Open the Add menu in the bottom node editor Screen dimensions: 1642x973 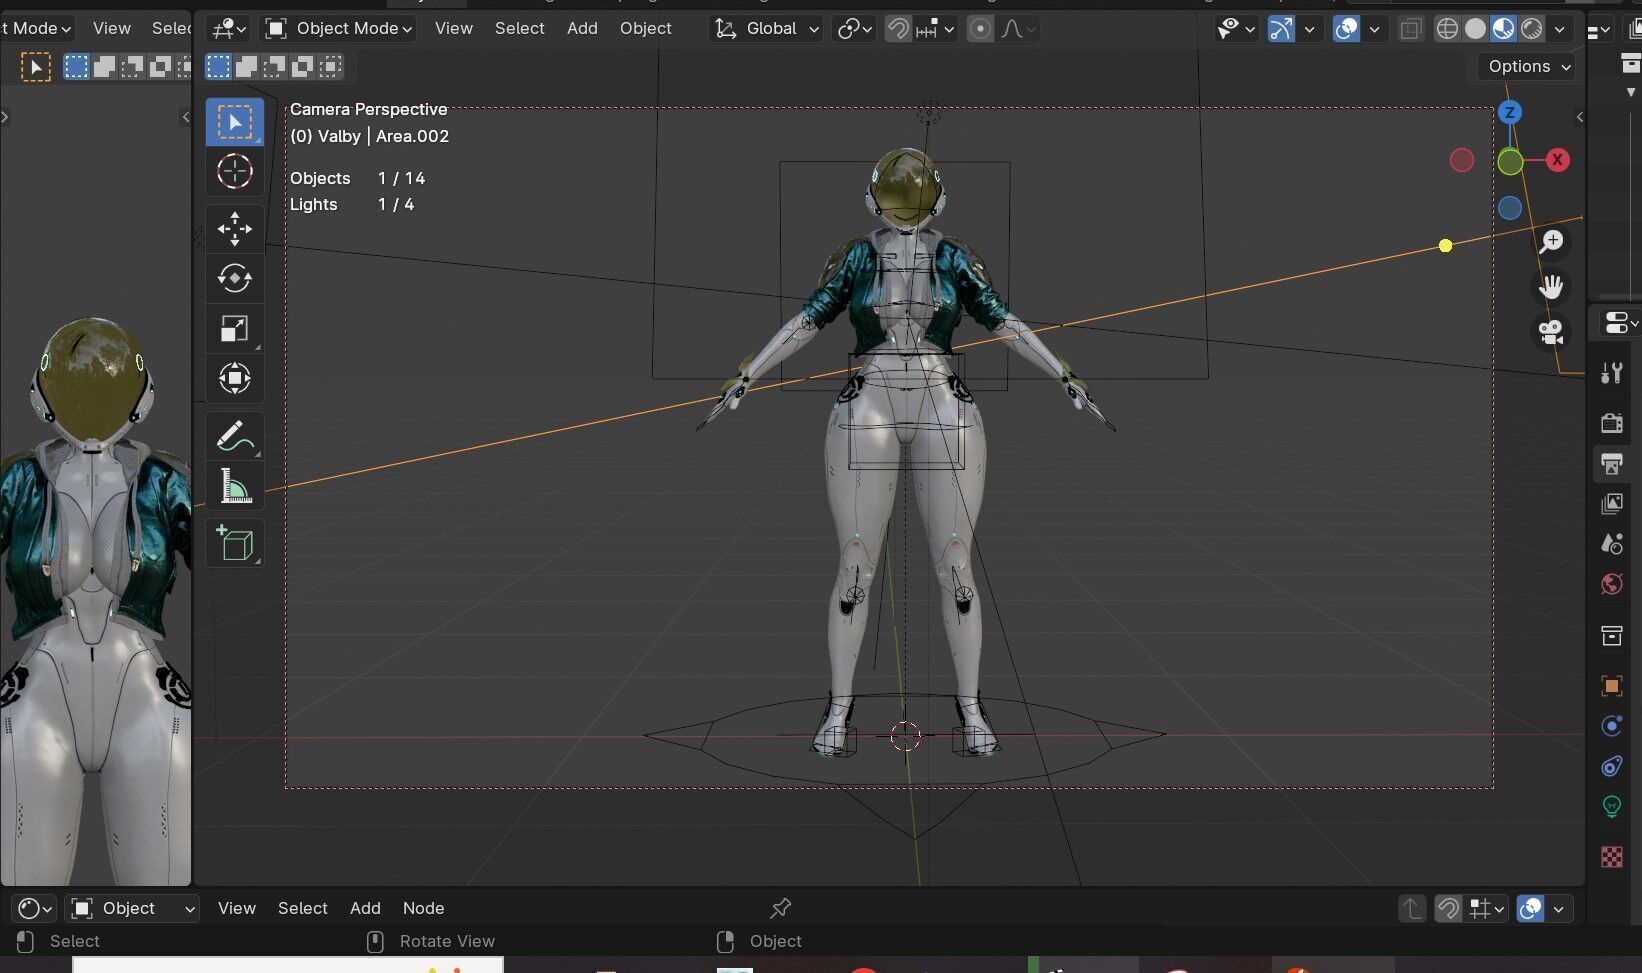[x=365, y=908]
